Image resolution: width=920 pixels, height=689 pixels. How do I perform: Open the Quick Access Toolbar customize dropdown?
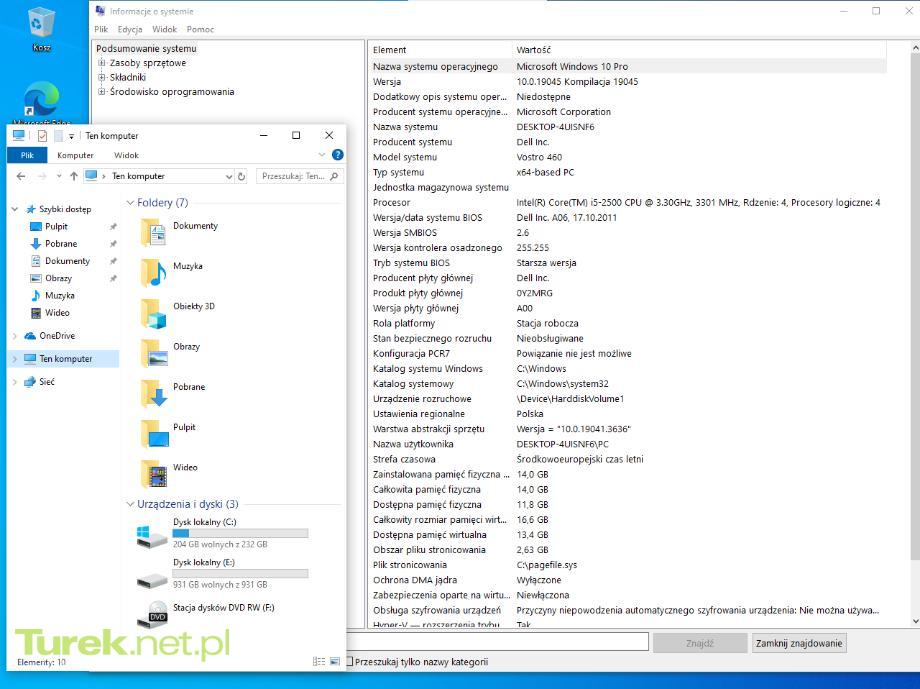pos(71,136)
